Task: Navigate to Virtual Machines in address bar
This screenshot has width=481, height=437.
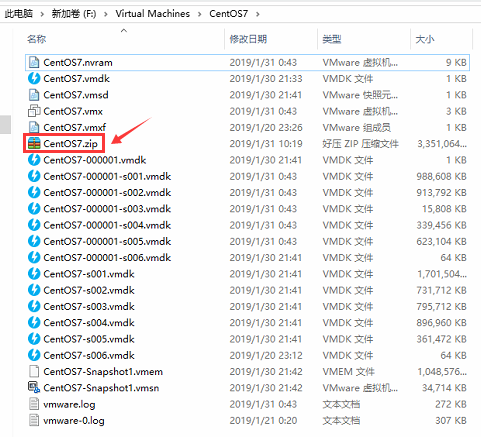Action: (x=153, y=14)
